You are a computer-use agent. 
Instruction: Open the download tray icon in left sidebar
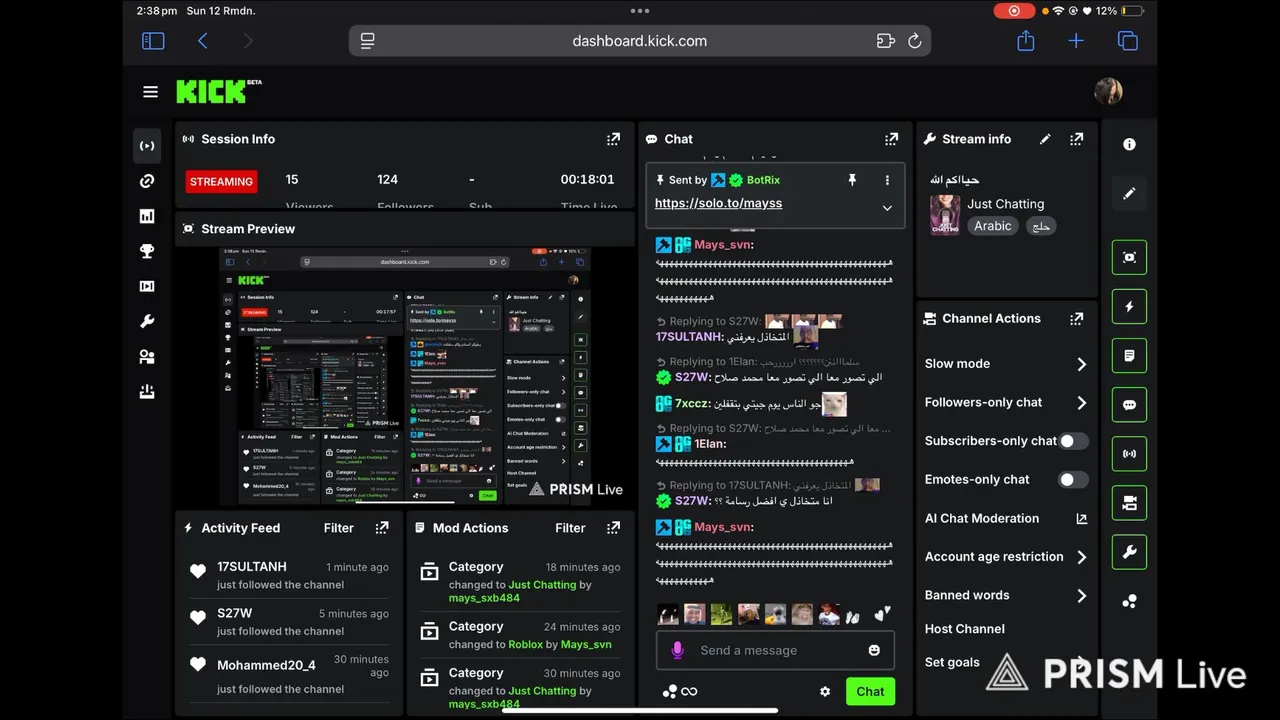147,392
